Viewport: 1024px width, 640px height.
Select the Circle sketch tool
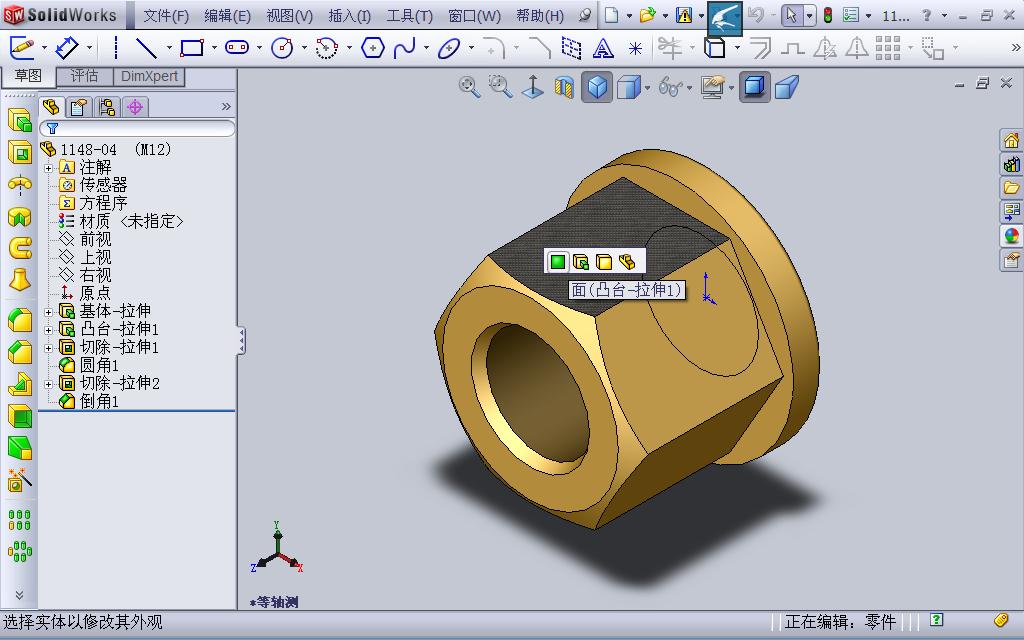(x=282, y=48)
